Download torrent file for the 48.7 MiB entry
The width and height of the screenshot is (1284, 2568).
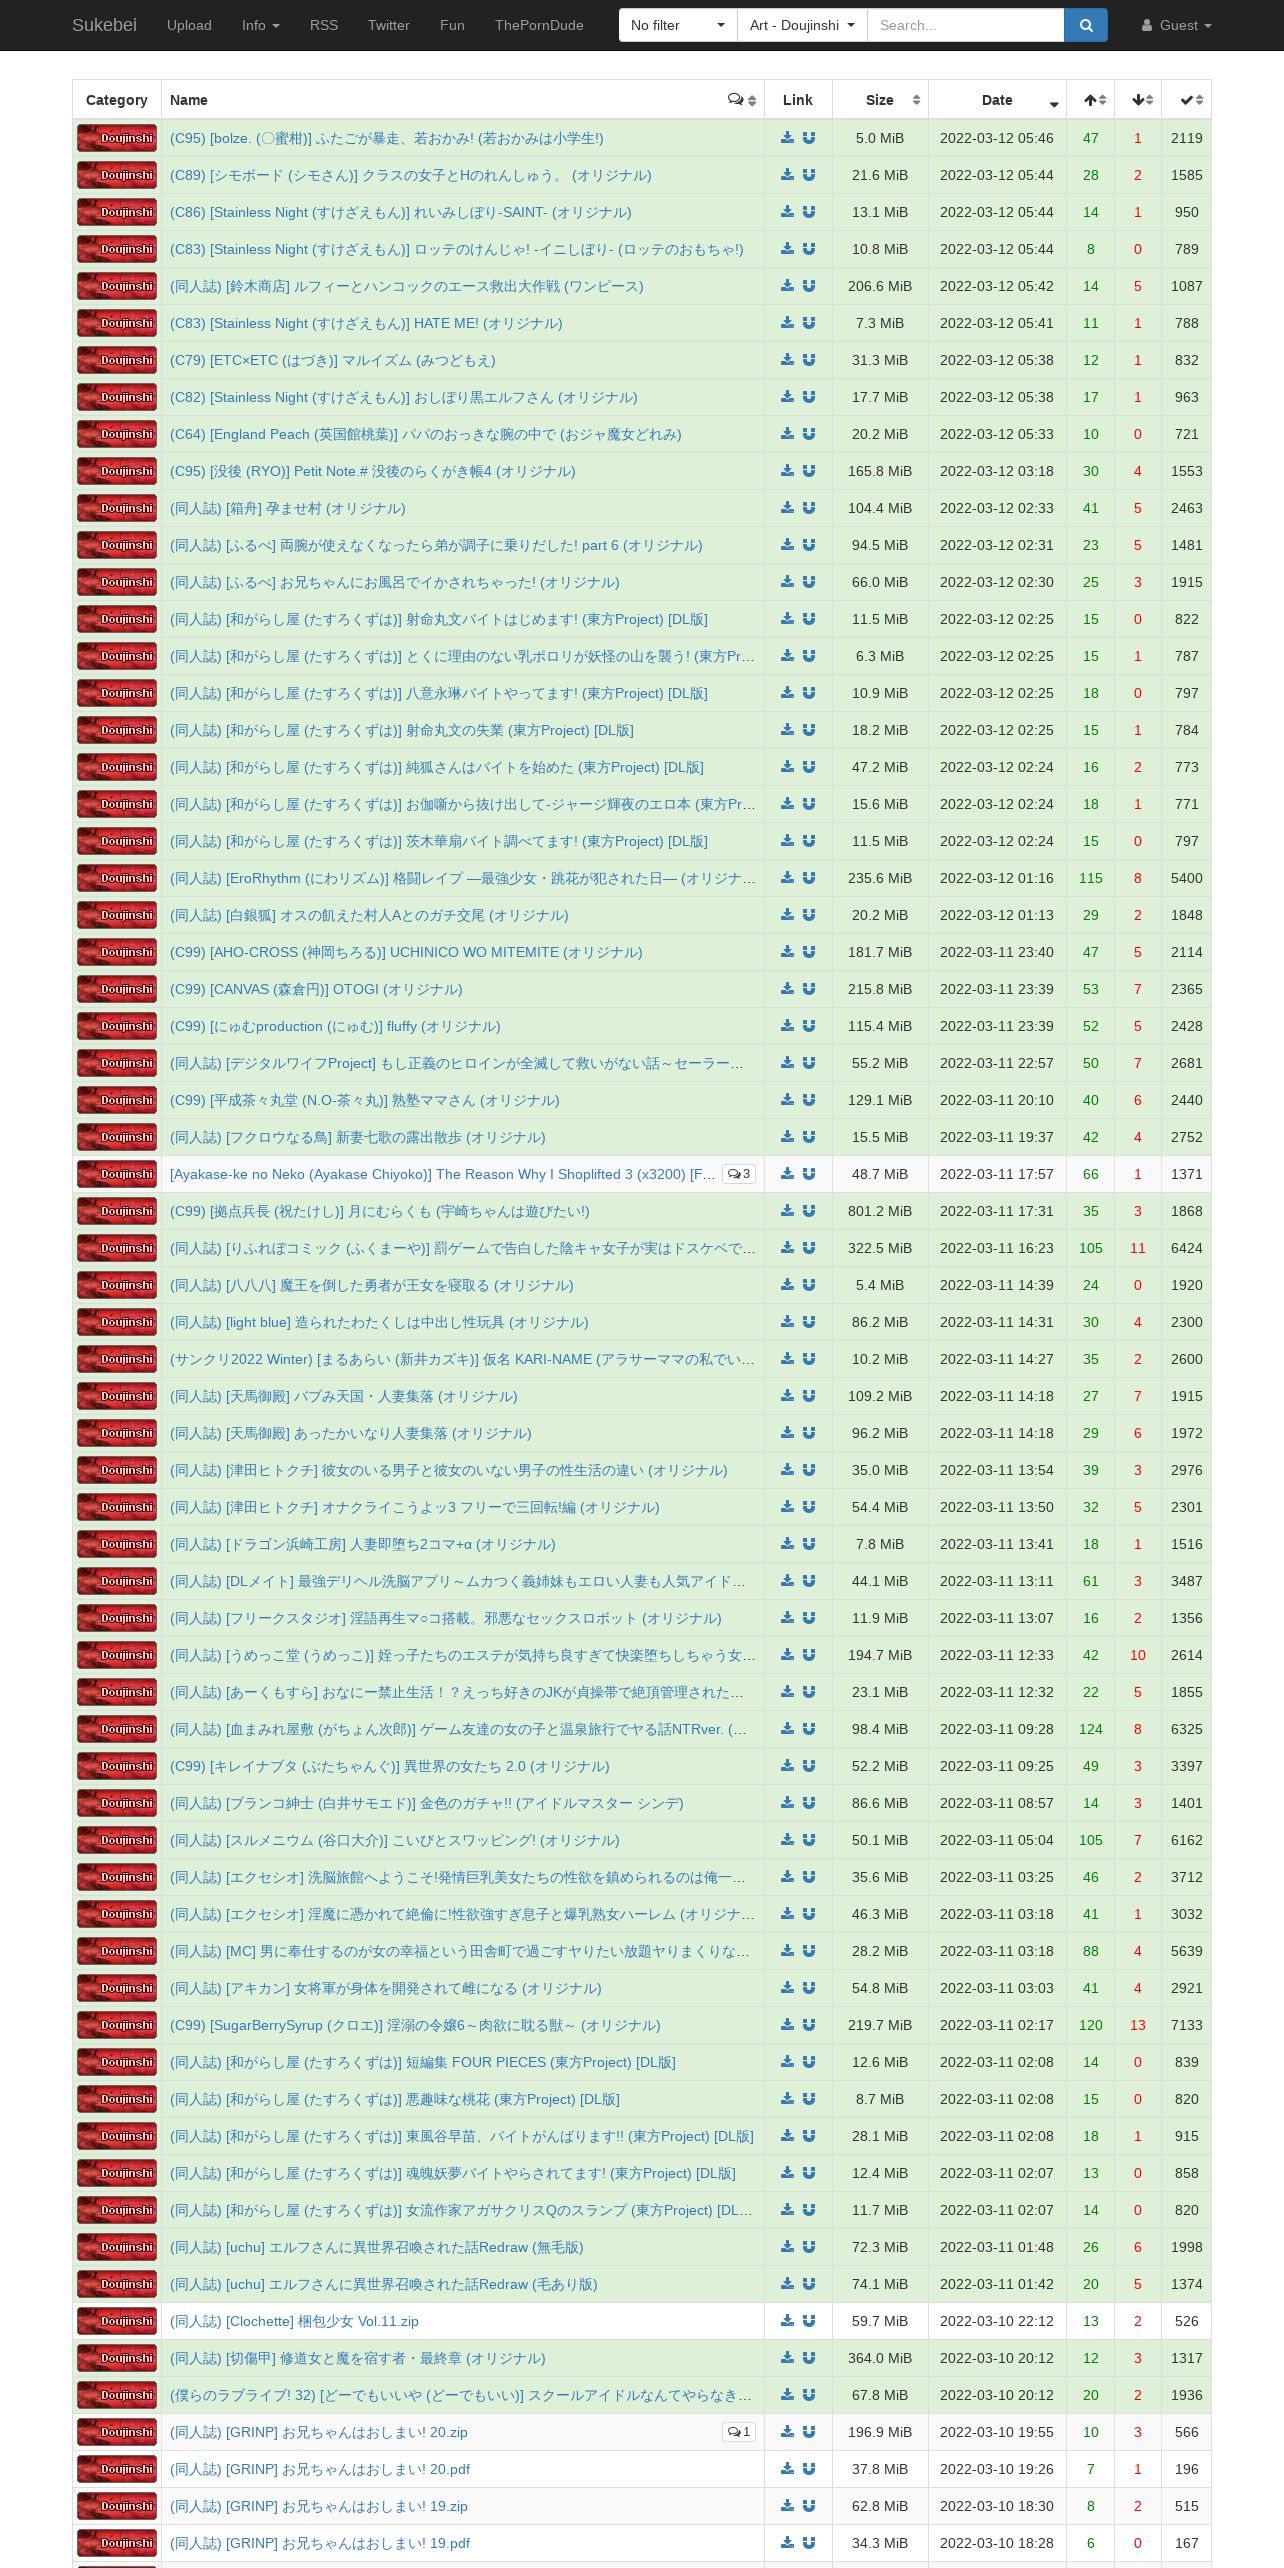(787, 1174)
